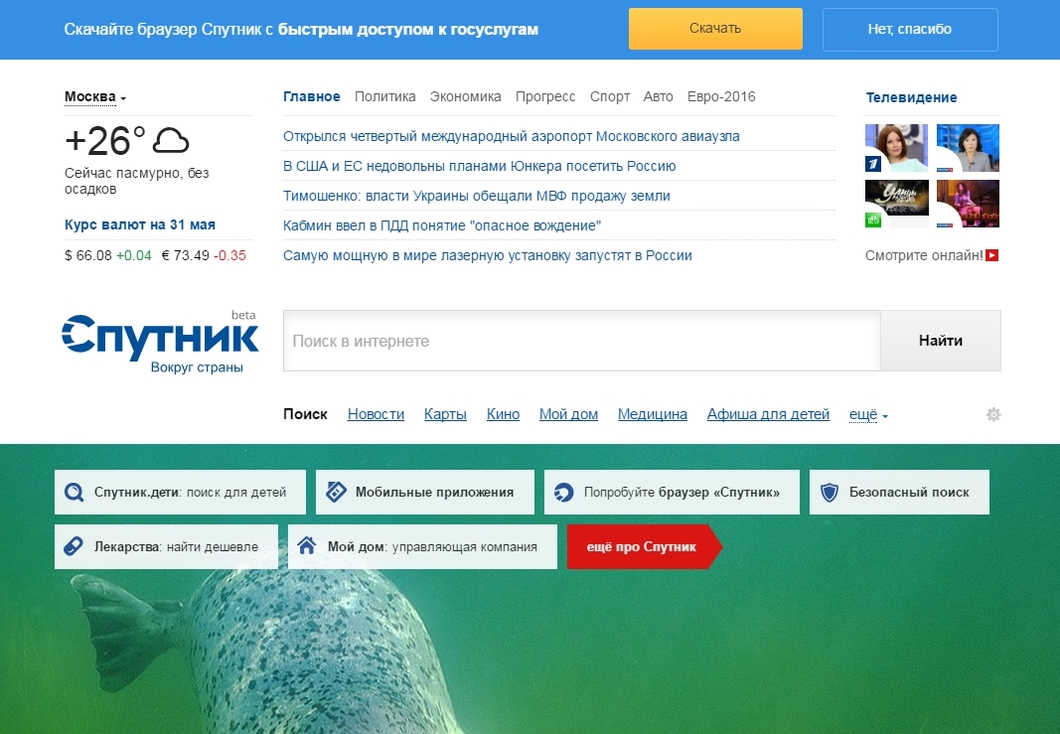
Task: Switch to Экономика news tab
Action: coord(466,97)
